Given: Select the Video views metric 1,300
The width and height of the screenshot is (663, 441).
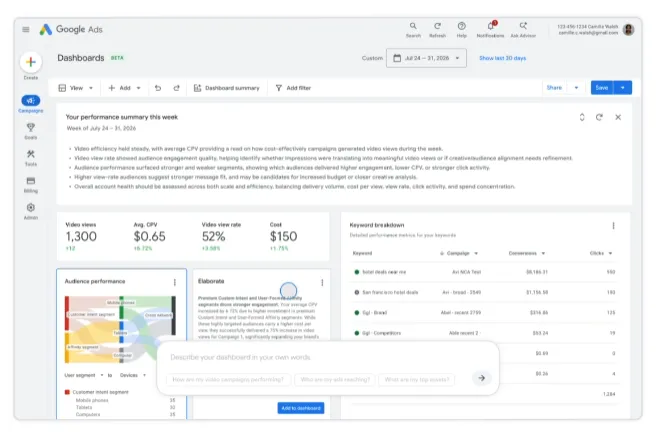Looking at the screenshot, I should pos(81,236).
